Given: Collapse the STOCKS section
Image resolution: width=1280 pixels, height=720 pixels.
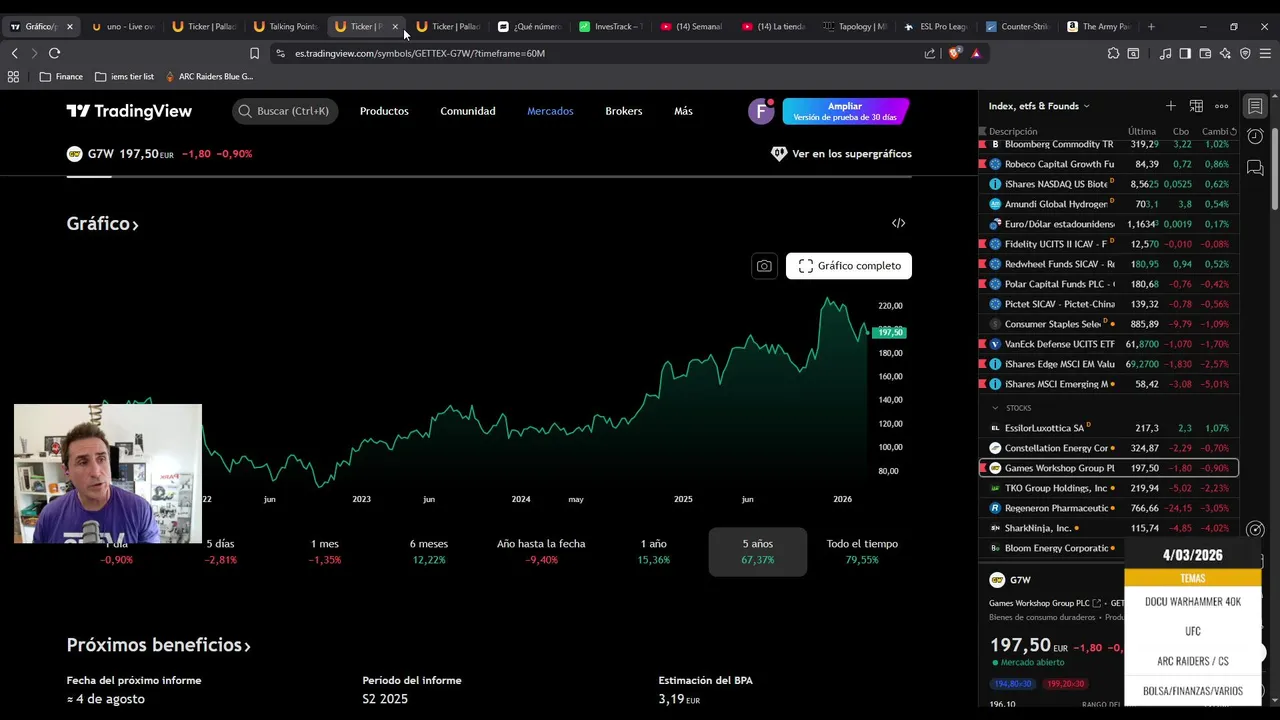Looking at the screenshot, I should (995, 408).
